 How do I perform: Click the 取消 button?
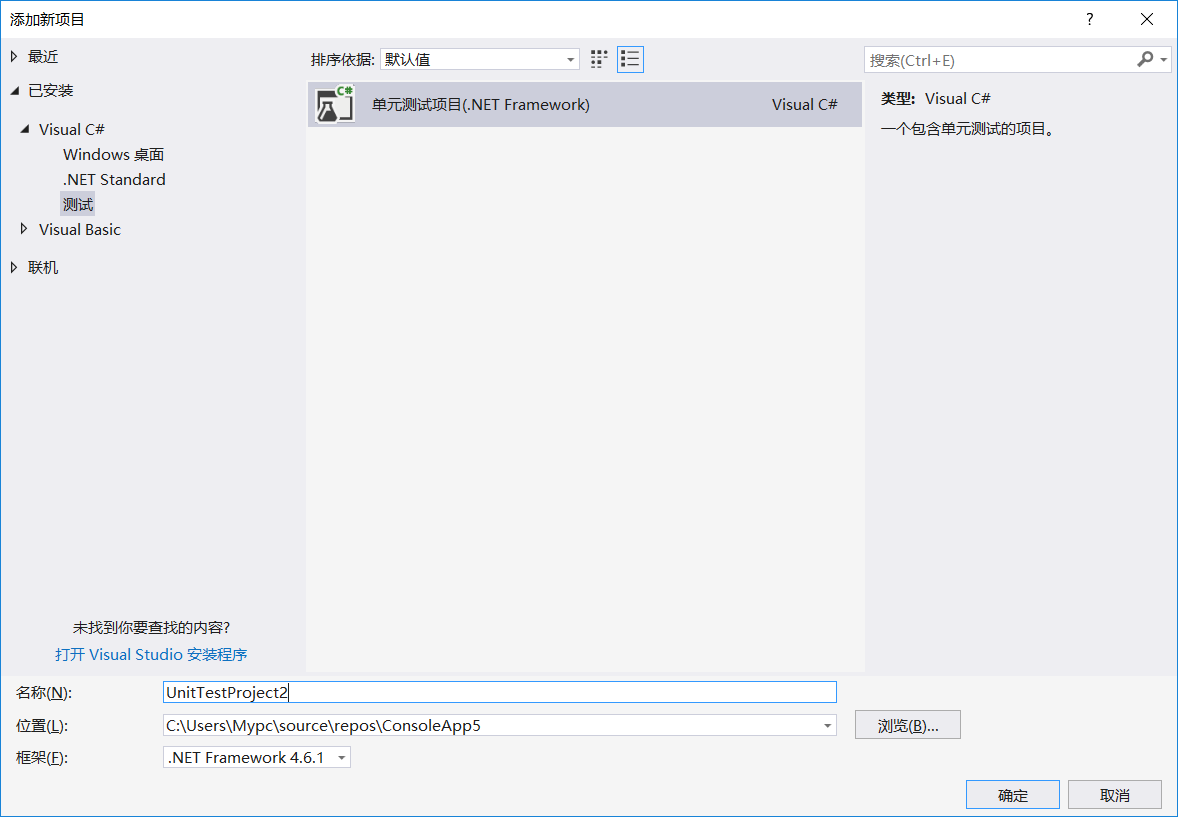[x=1115, y=794]
